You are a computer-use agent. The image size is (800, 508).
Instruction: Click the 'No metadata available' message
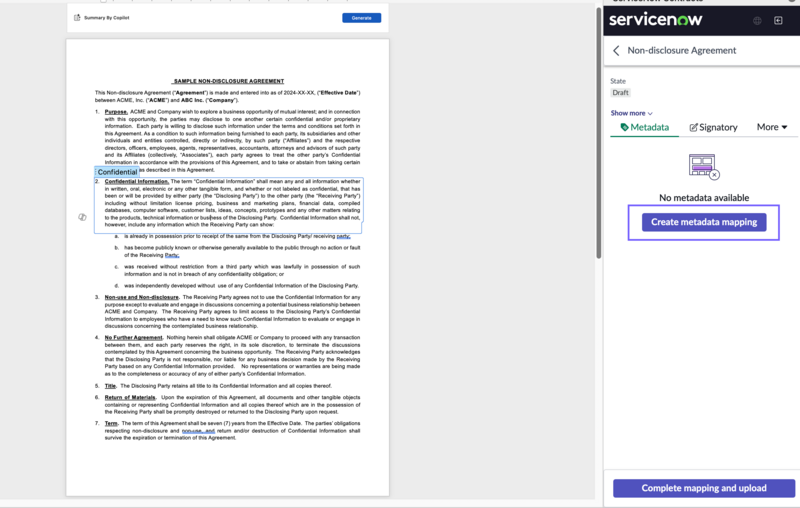[704, 198]
